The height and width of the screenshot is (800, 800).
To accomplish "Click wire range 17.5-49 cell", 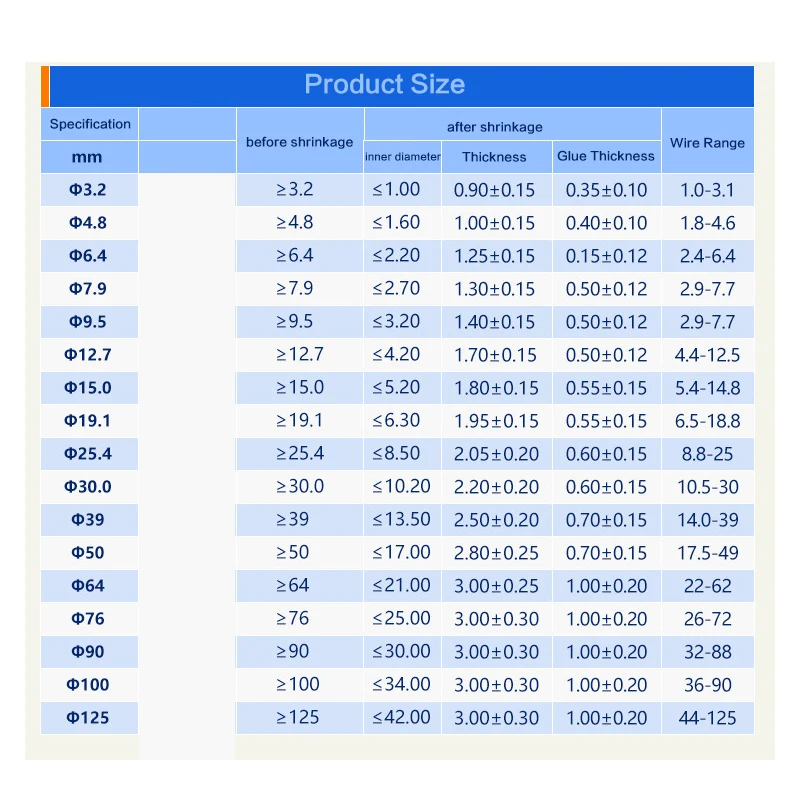I will pyautogui.click(x=708, y=553).
